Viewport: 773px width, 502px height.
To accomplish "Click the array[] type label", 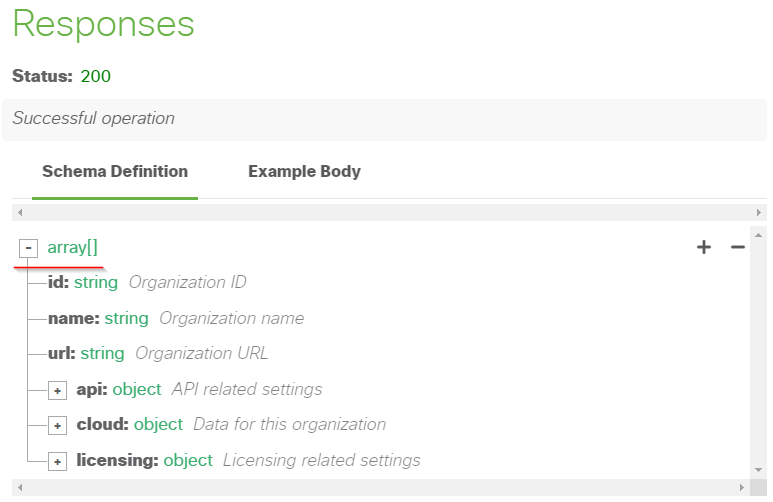I will pos(72,248).
